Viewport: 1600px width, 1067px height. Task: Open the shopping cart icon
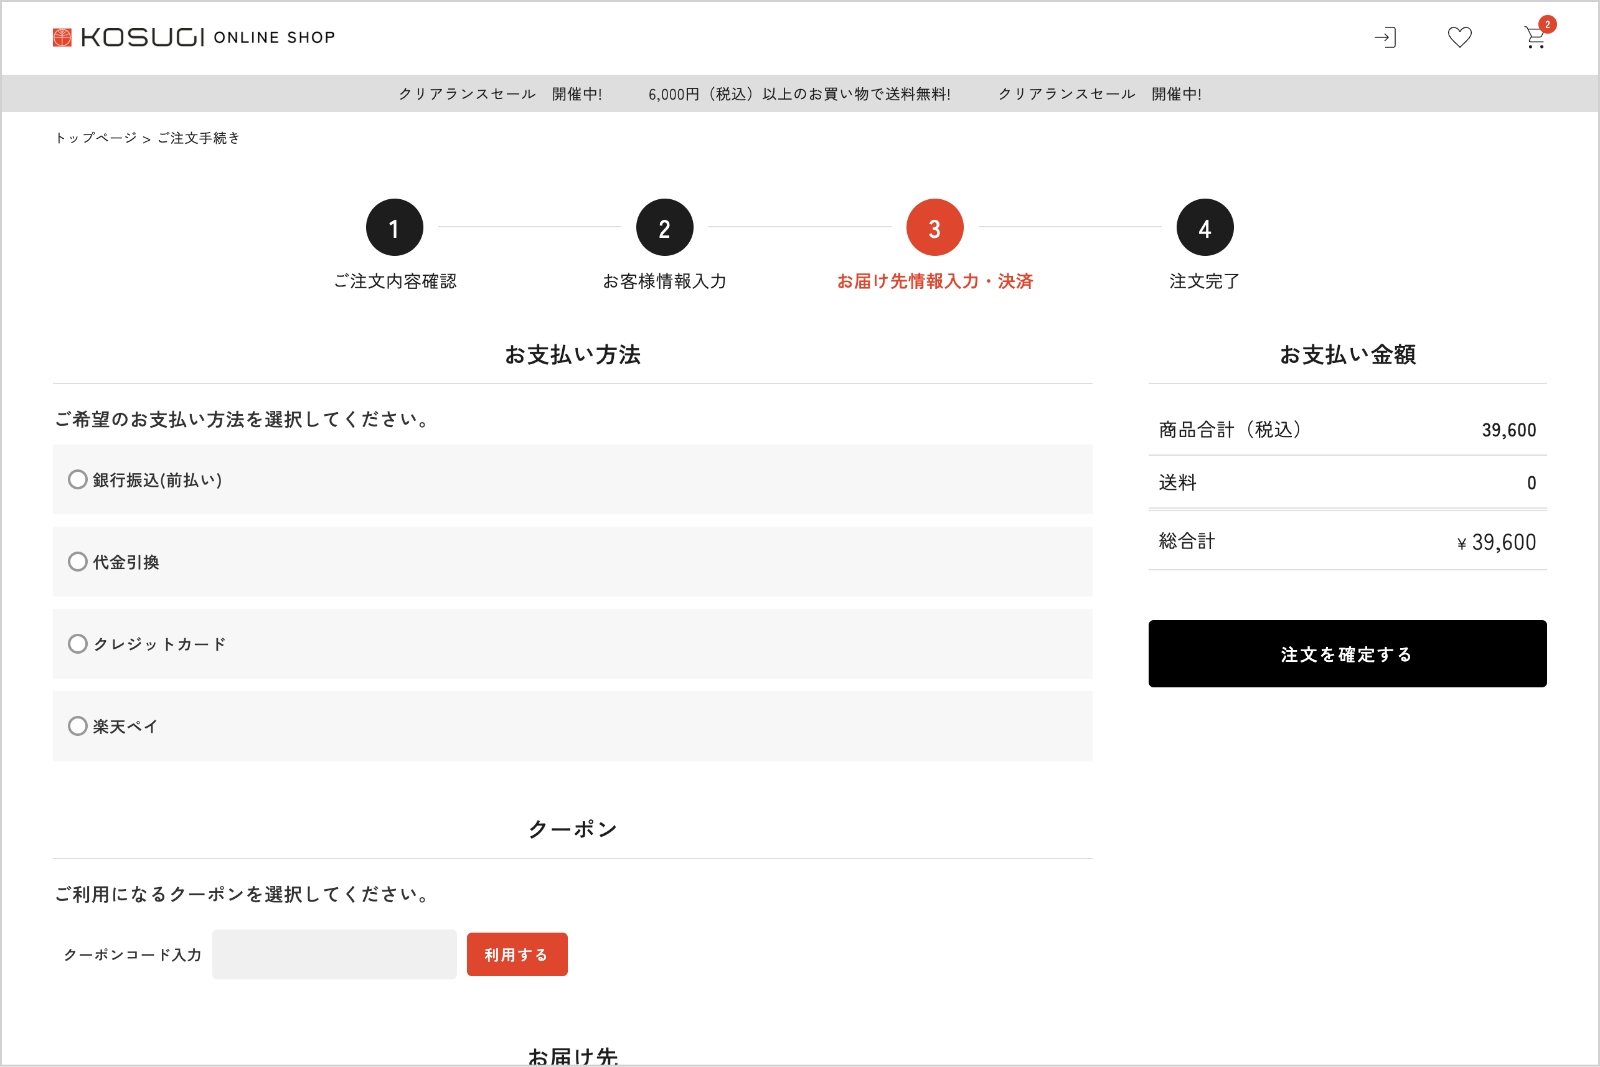click(1534, 39)
